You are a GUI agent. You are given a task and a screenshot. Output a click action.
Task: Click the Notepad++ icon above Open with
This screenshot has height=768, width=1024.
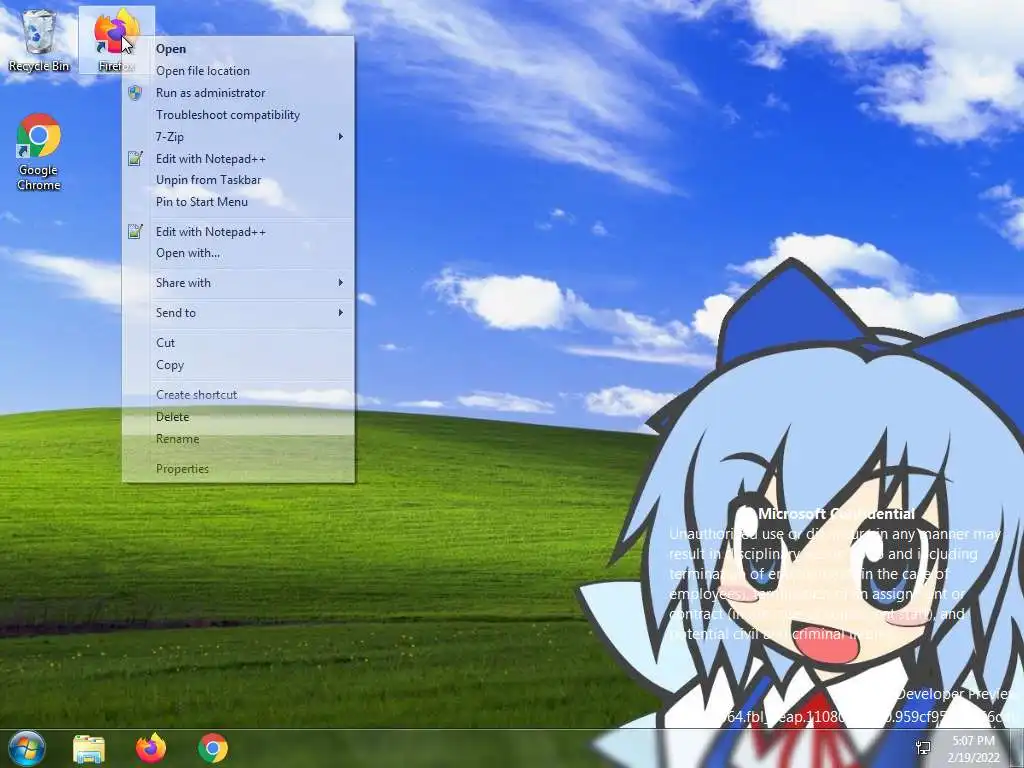[x=135, y=231]
